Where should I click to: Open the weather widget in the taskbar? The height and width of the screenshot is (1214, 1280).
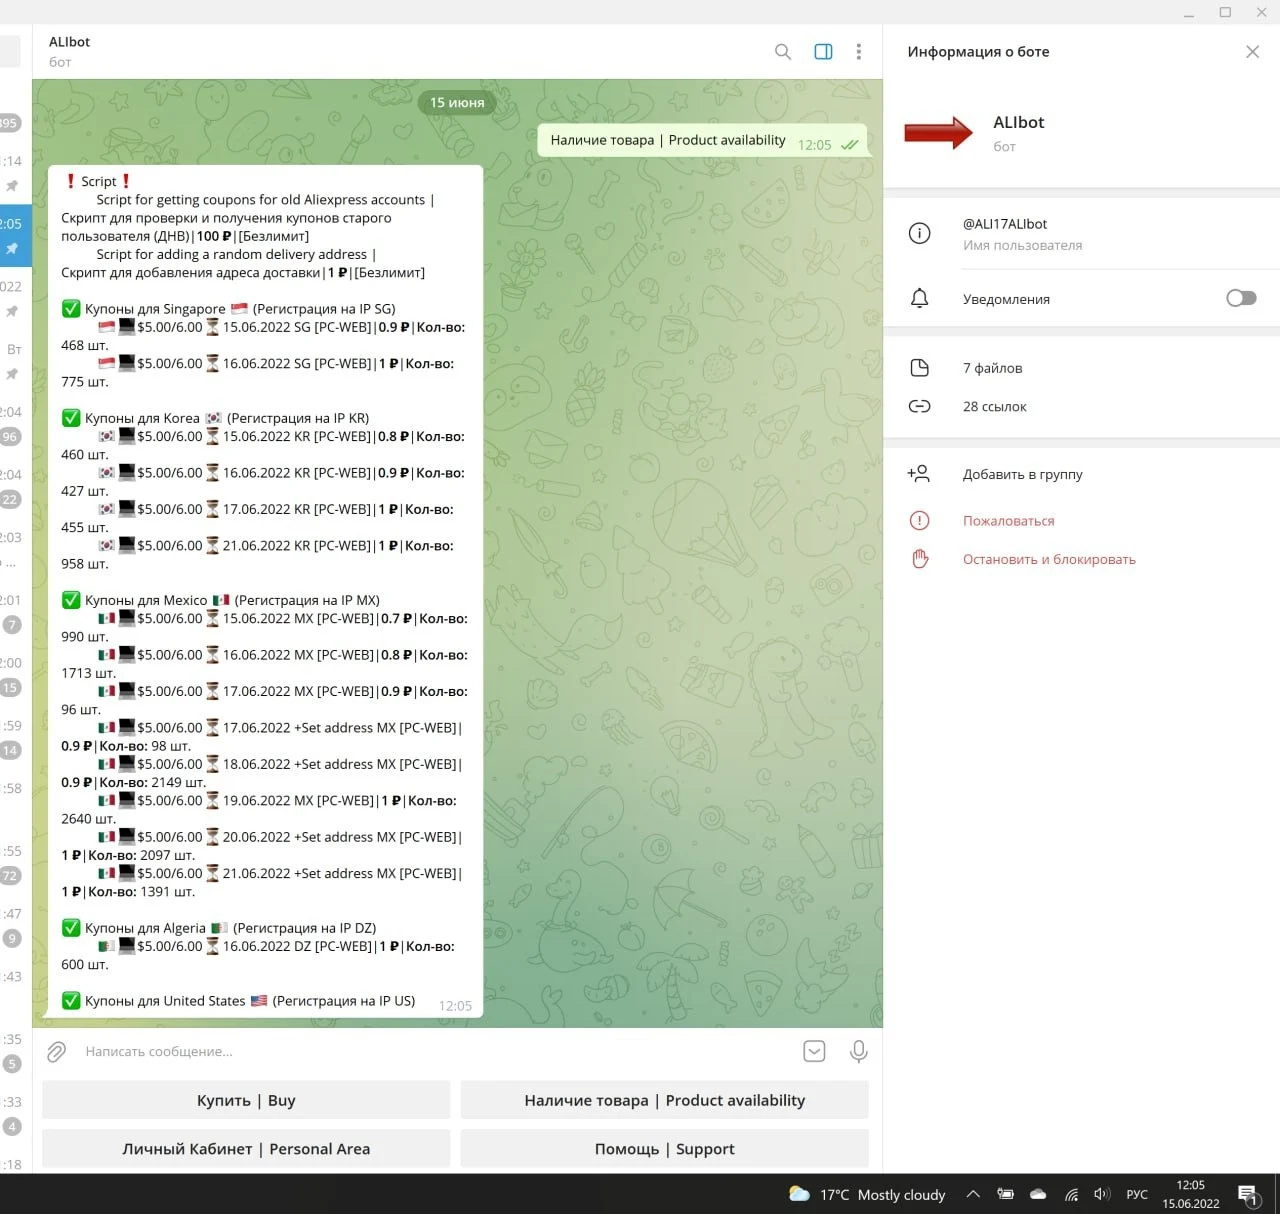click(867, 1195)
